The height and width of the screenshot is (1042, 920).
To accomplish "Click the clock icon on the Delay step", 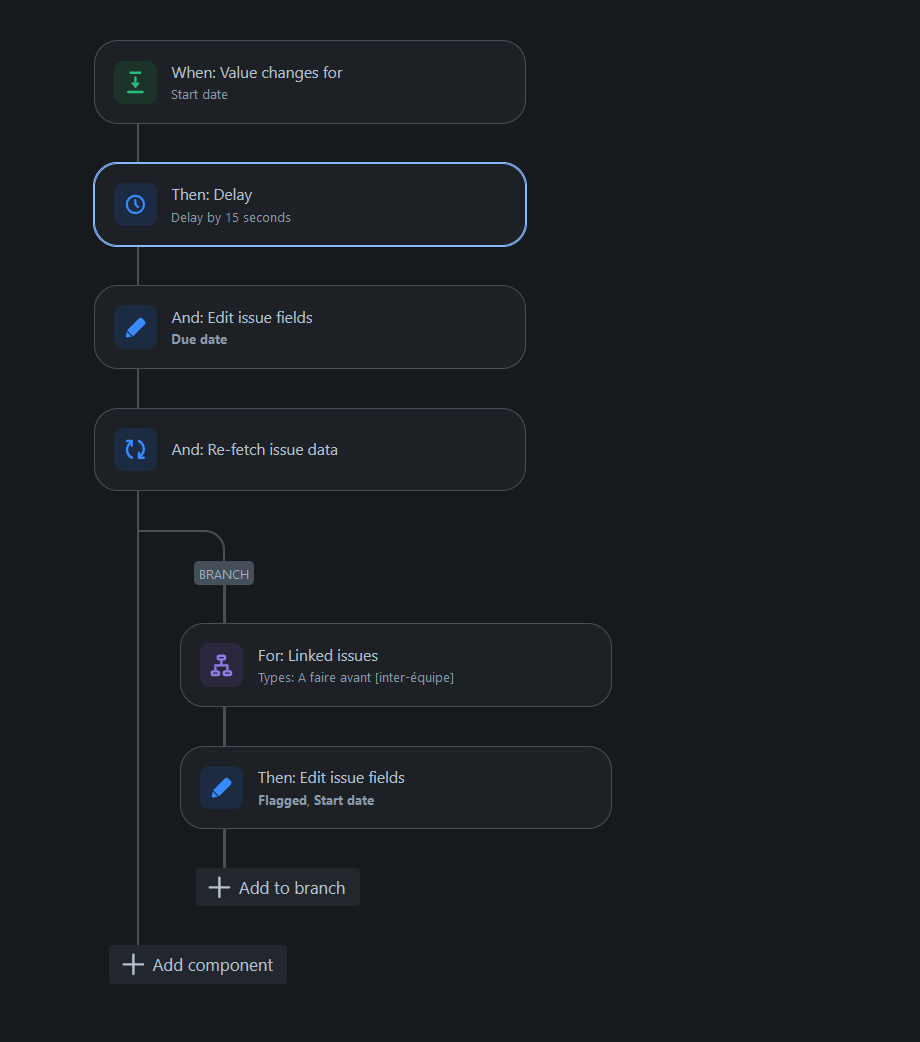I will 136,205.
